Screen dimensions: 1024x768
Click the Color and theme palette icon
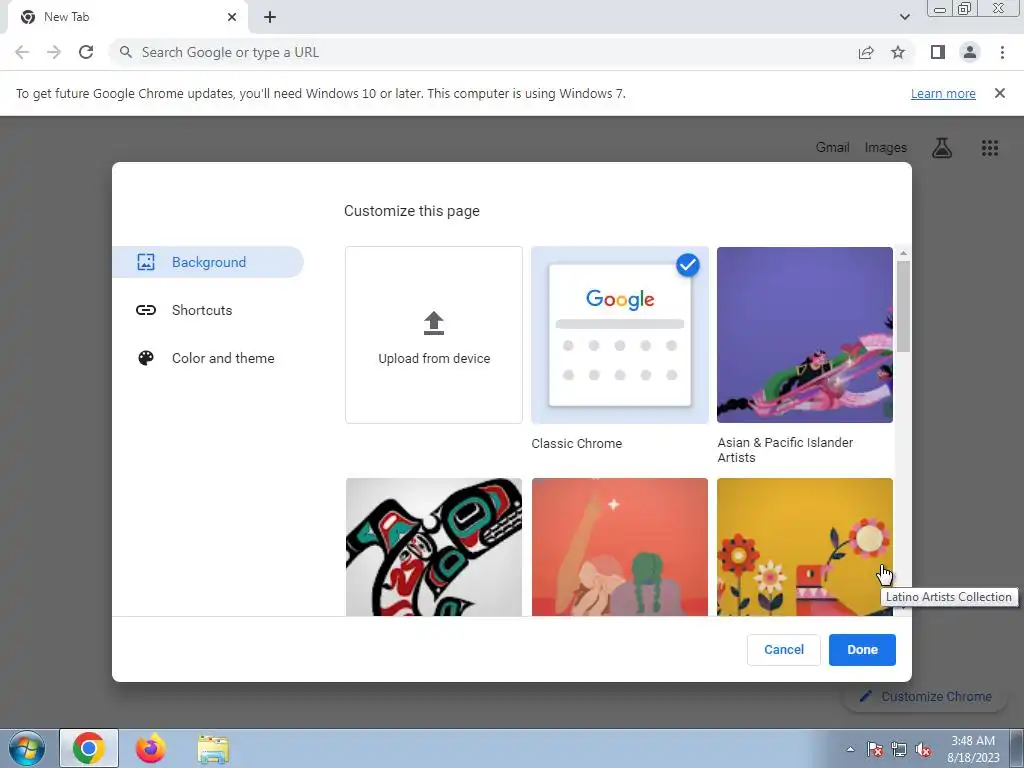(x=146, y=358)
